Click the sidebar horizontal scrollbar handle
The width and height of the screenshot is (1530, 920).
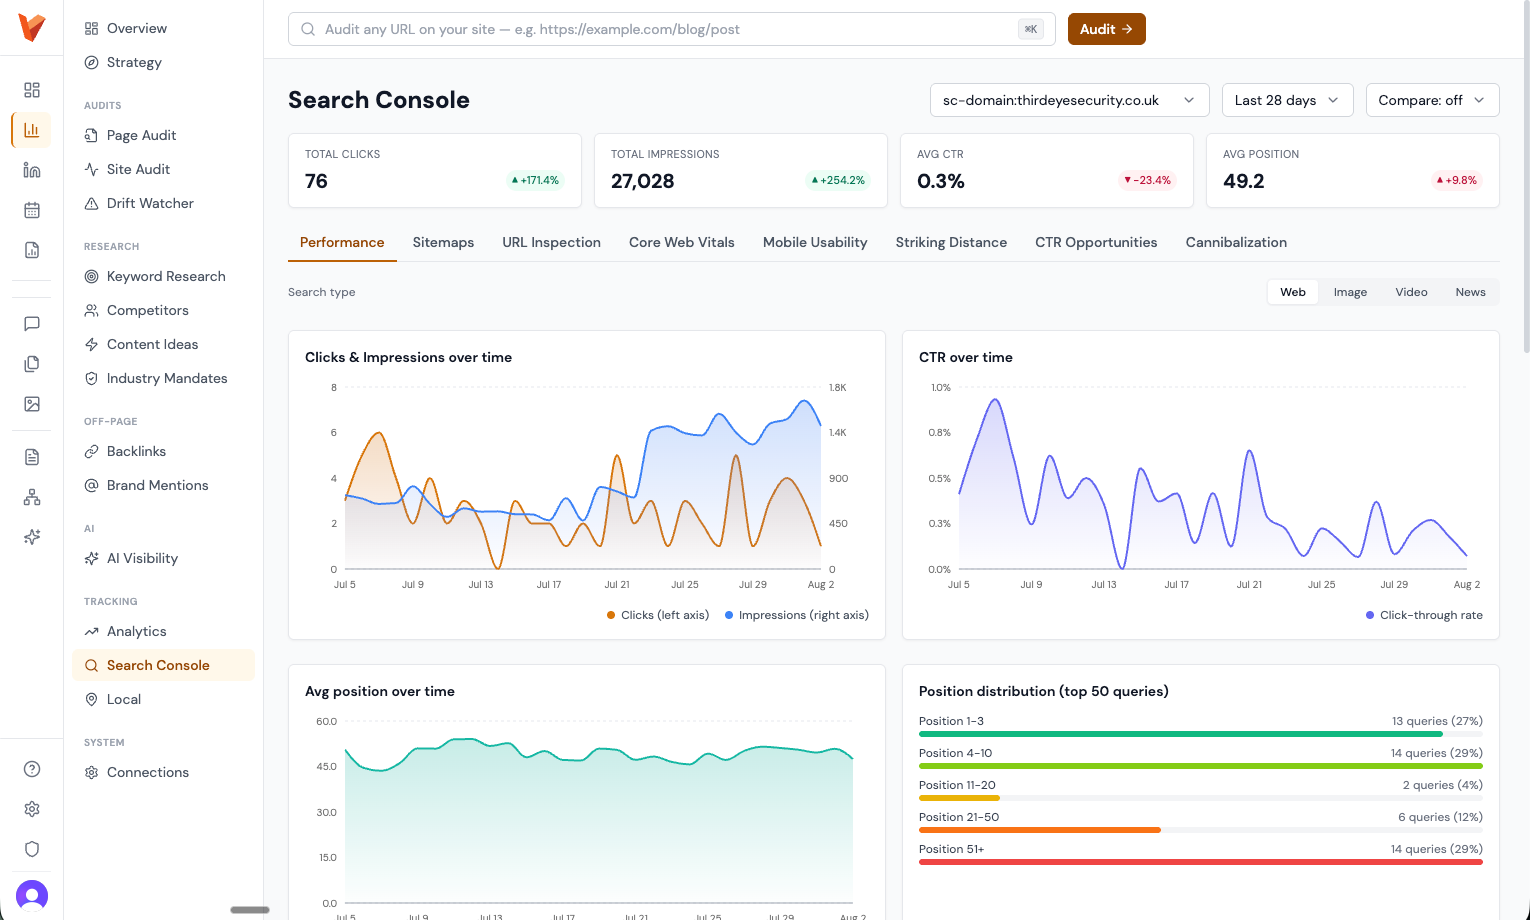250,910
